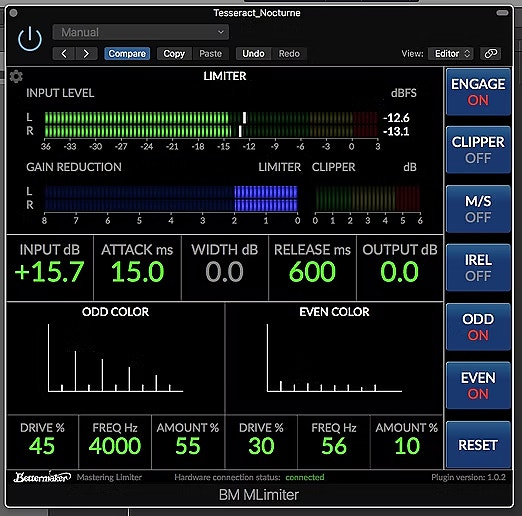
Task: Select the INPUT dB value field
Action: pos(50,268)
